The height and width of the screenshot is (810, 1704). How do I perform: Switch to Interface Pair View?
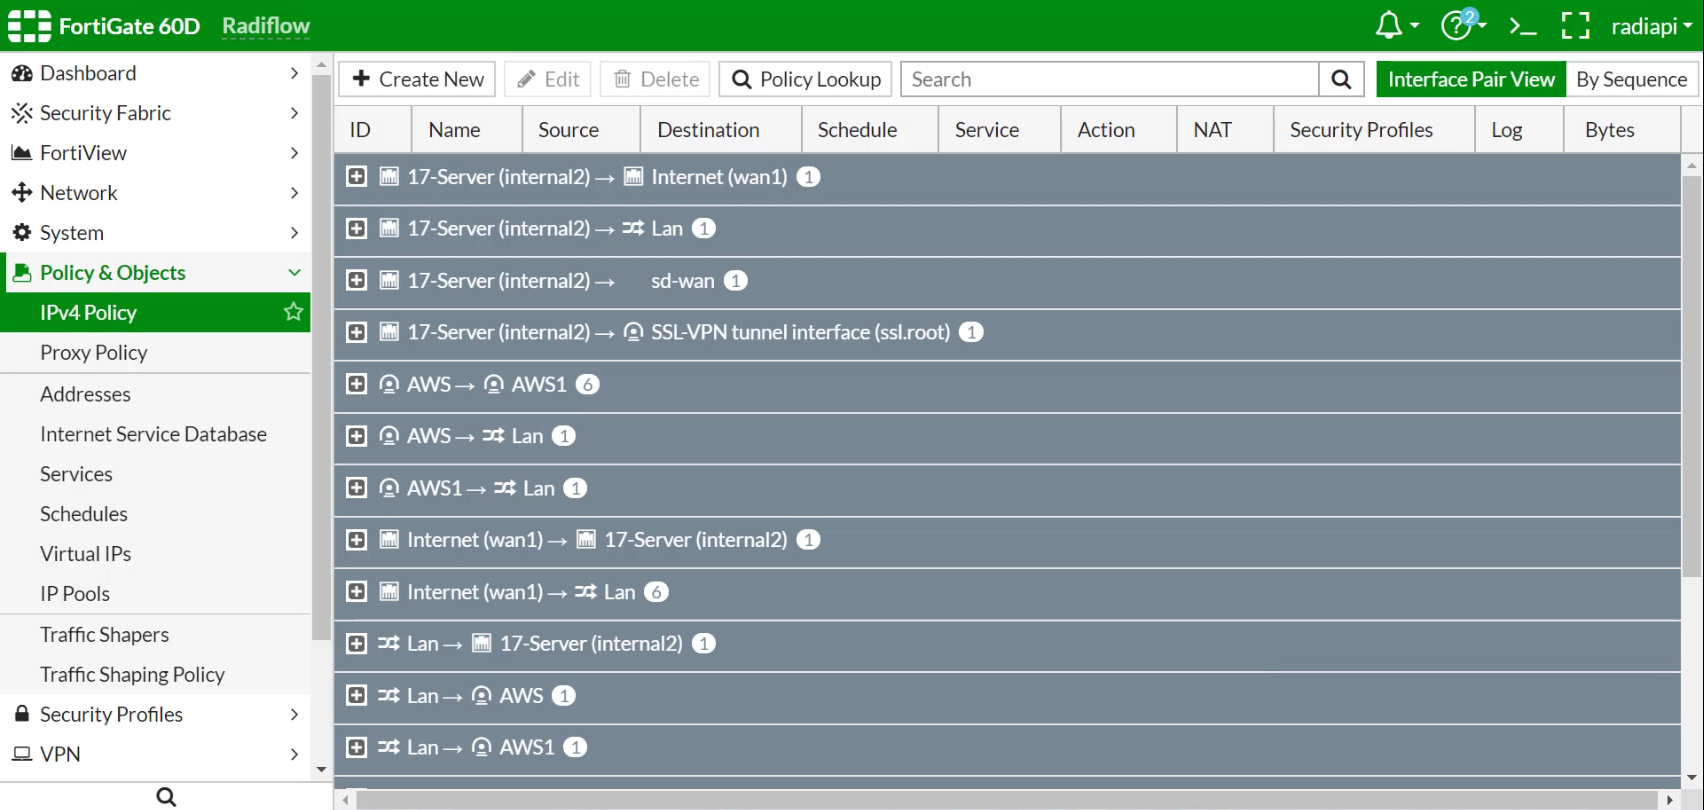point(1470,79)
